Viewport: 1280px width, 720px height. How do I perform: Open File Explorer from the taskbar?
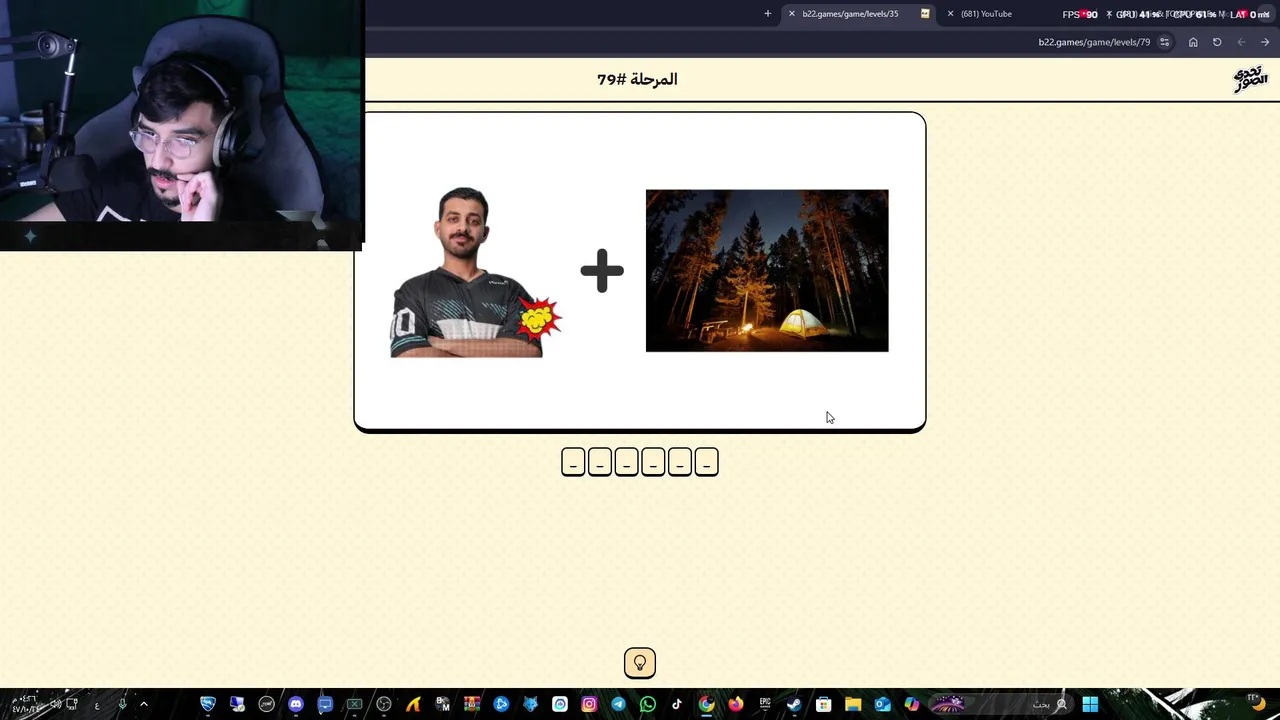coord(853,704)
